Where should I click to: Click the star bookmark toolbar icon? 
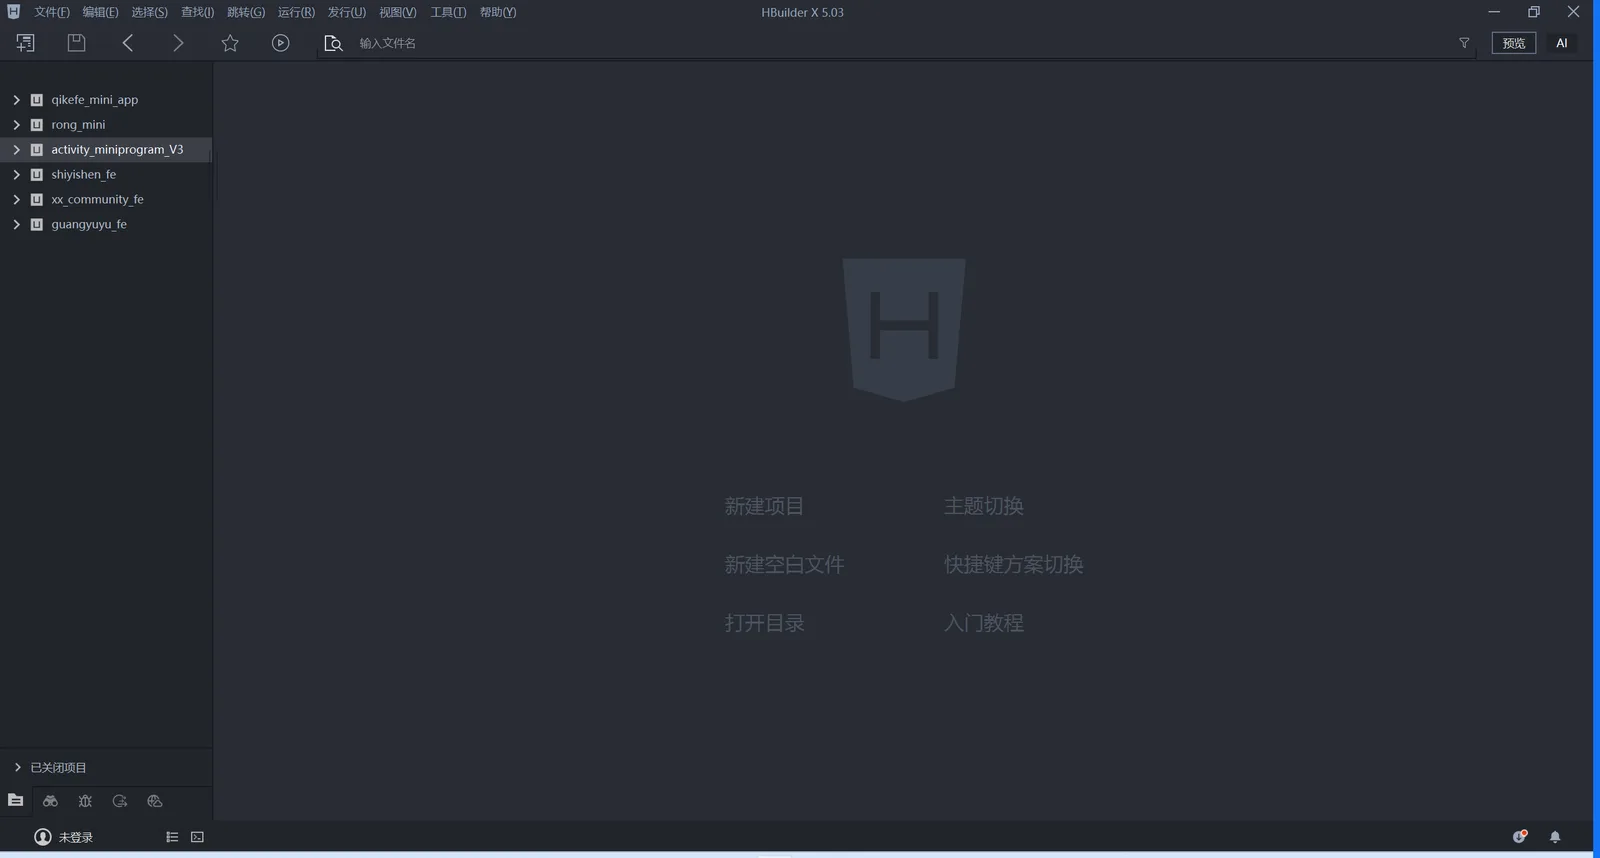pyautogui.click(x=230, y=43)
